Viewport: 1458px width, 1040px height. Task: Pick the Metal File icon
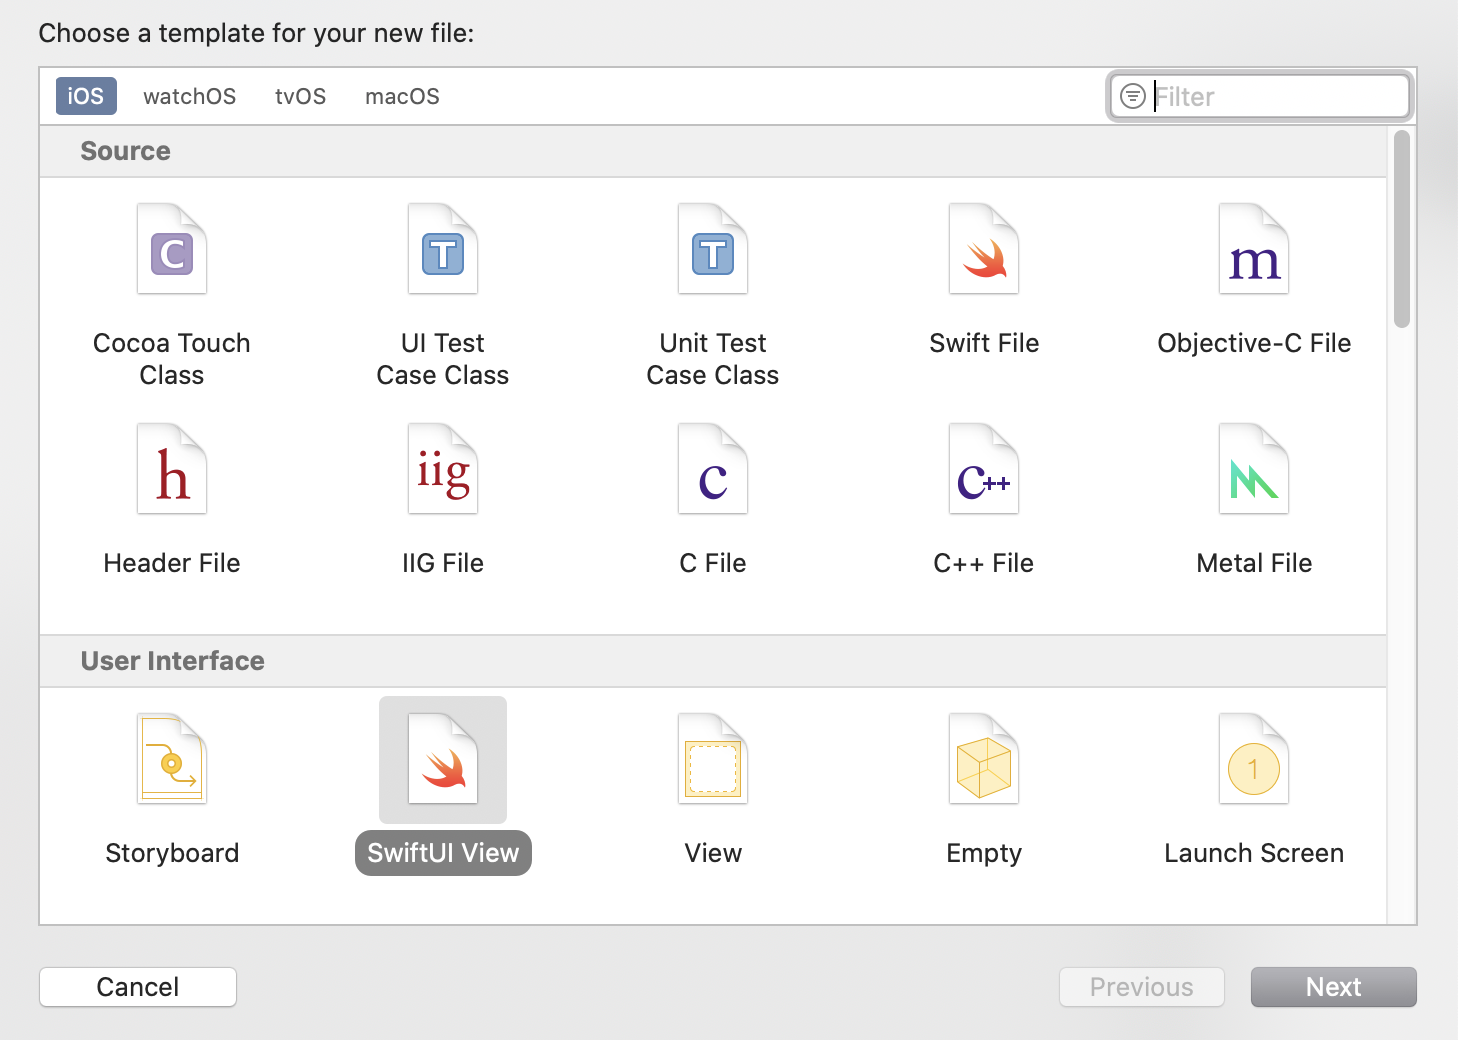pos(1254,469)
